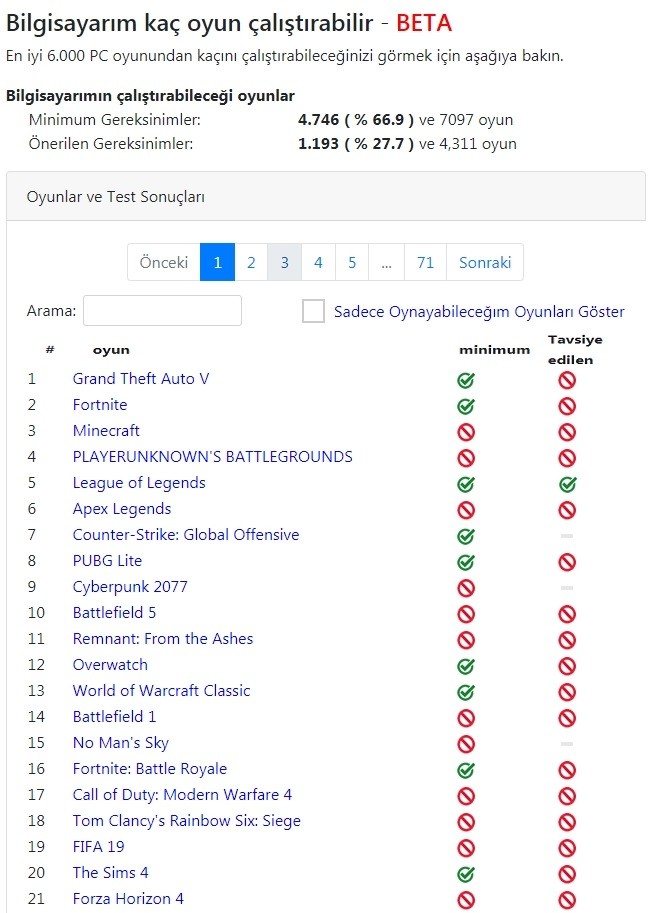Open the Fortnite game link
This screenshot has width=650, height=913.
point(100,405)
